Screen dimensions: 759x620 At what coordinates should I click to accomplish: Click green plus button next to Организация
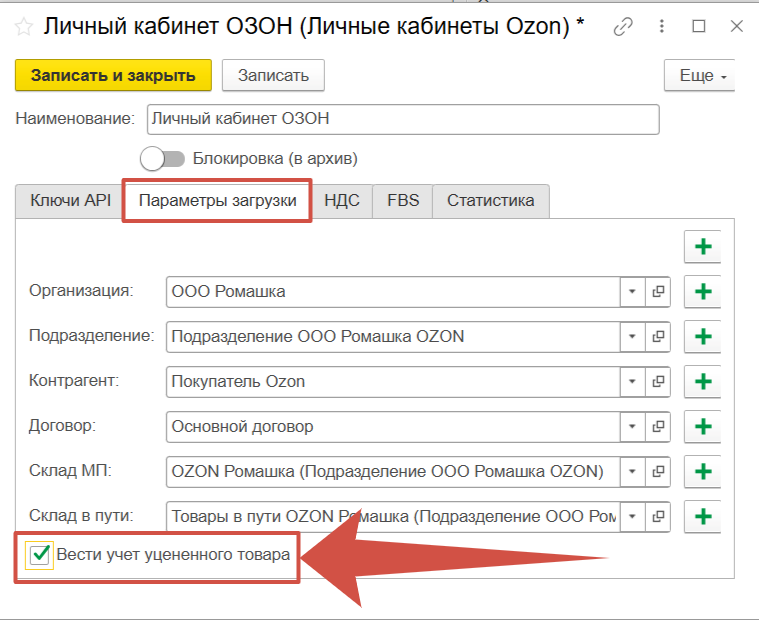click(x=702, y=292)
